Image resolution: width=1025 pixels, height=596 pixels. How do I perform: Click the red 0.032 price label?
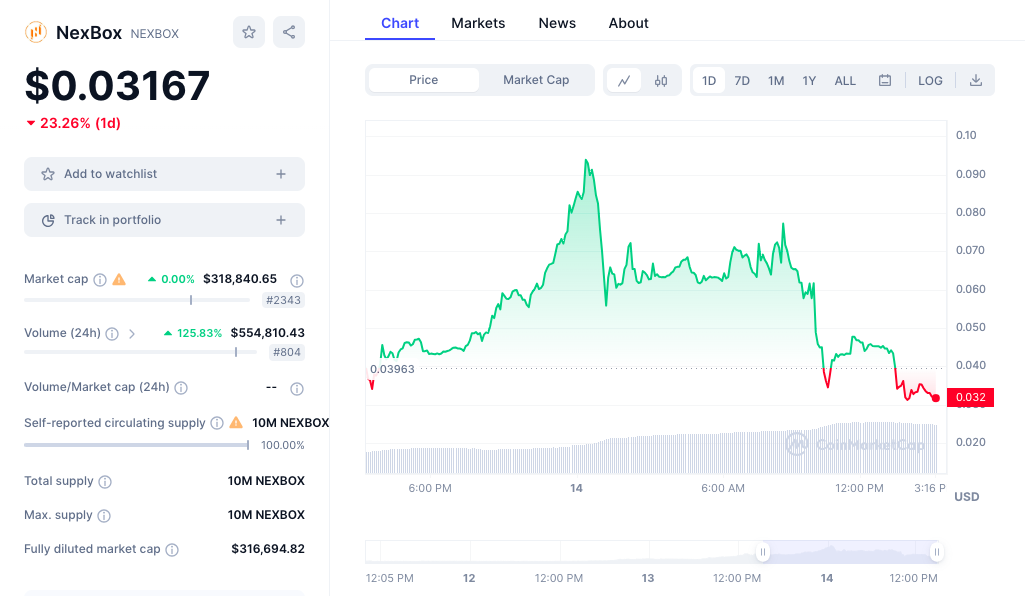pyautogui.click(x=970, y=397)
